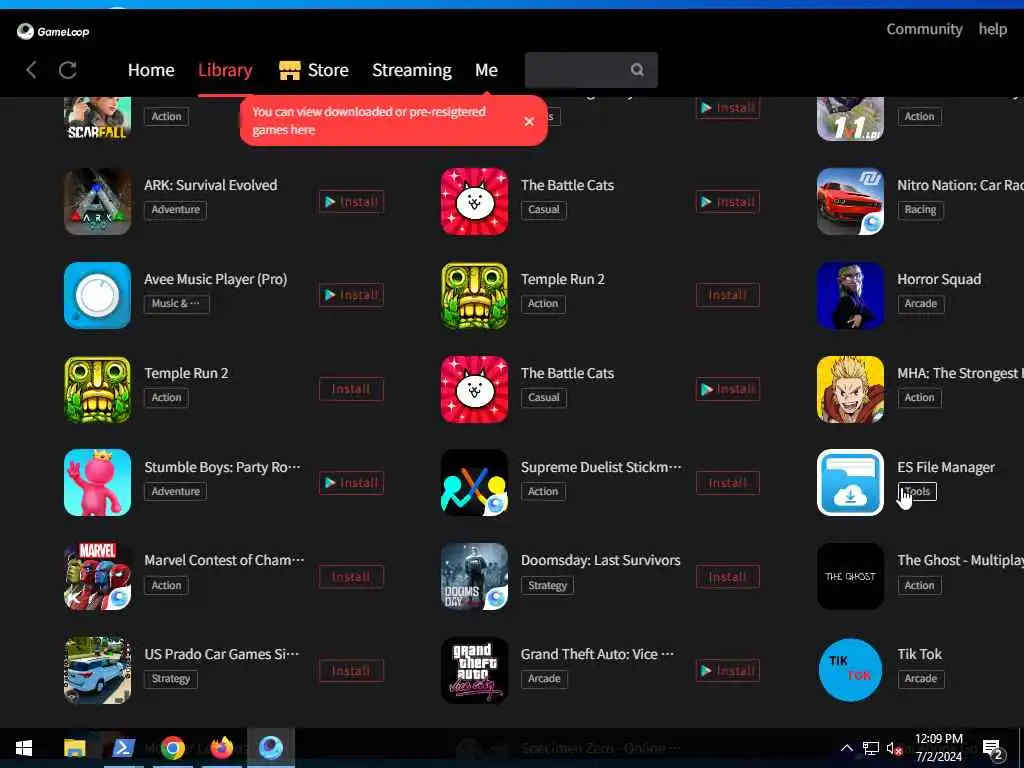Install US Prado Car Games
Image resolution: width=1024 pixels, height=768 pixels.
click(x=351, y=671)
